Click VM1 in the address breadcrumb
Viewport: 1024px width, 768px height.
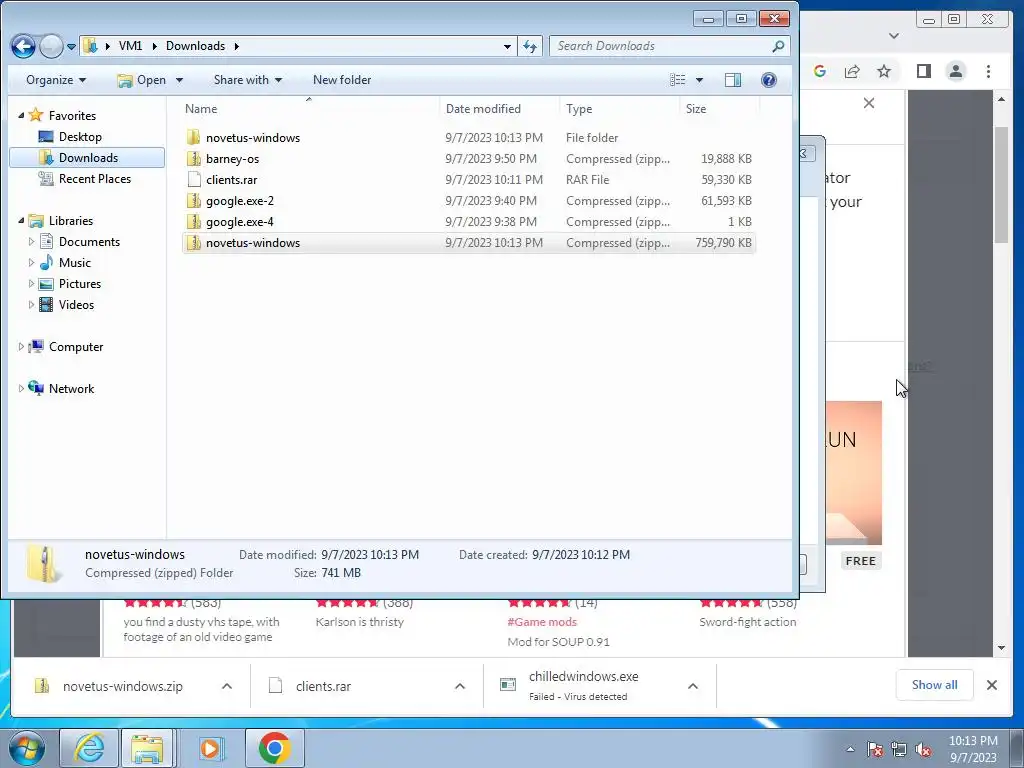click(130, 46)
